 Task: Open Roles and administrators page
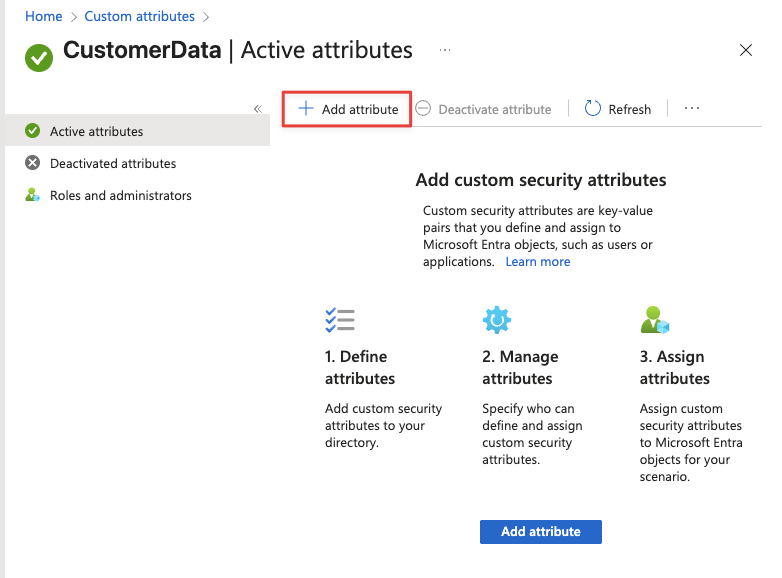pyautogui.click(x=120, y=195)
